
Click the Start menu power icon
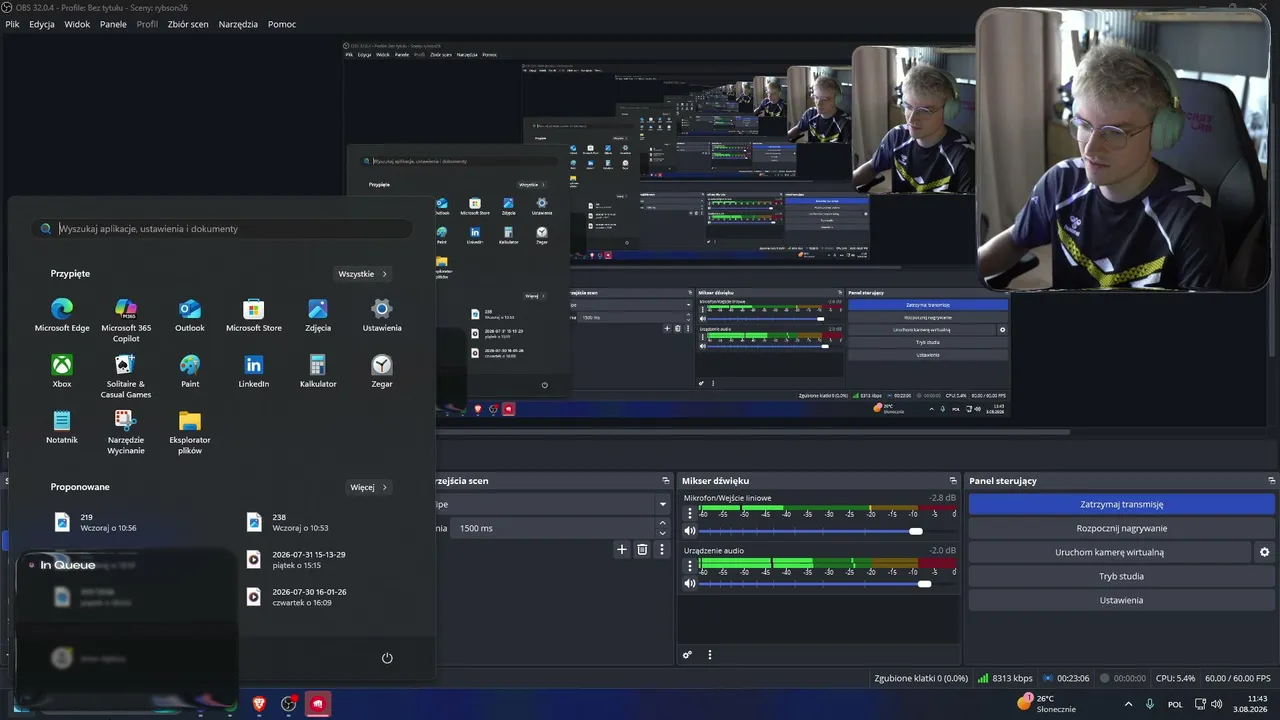[387, 658]
